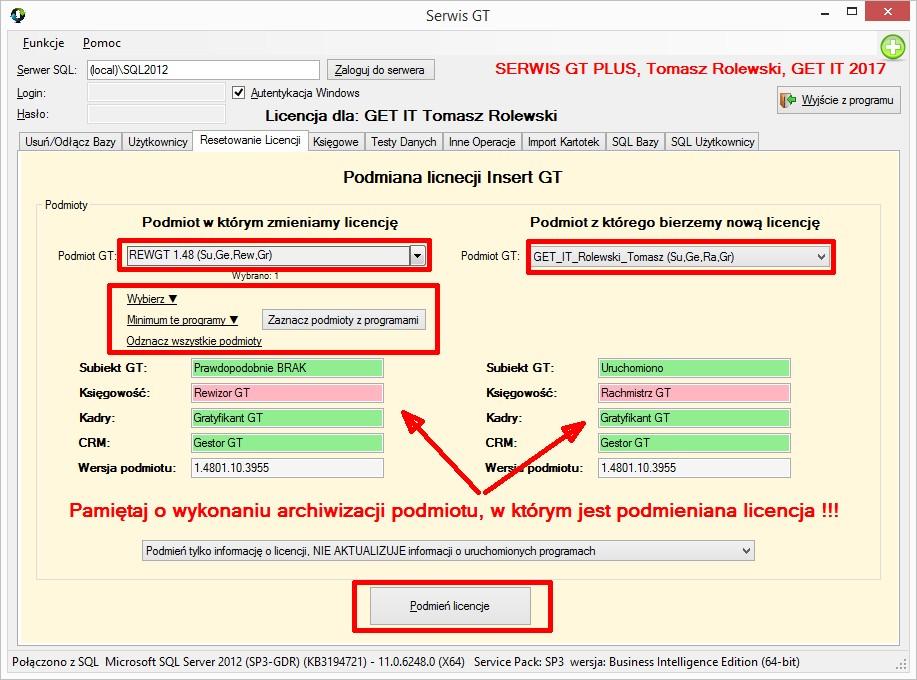Viewport: 917px width, 680px height.
Task: Open the GET_IT_Rolewski_Tomasz Podmiot GT combo box
Action: pyautogui.click(x=680, y=257)
